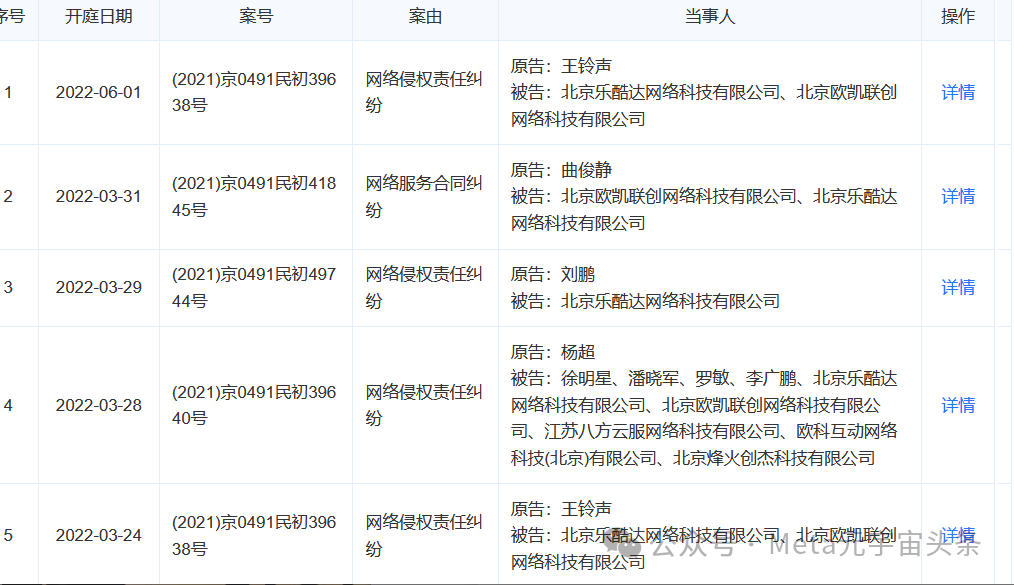The image size is (1014, 585).
Task: Click the 操作 column header
Action: point(957,16)
